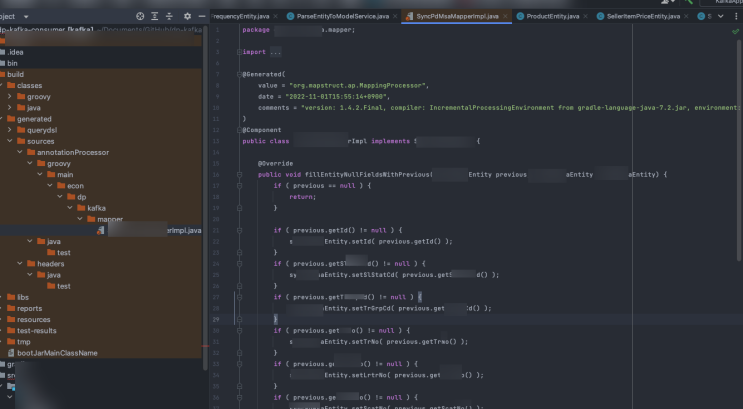Screen dimensions: 743x409
Task: Switch to FrequencyEntity.java tab
Action: coord(241,16)
